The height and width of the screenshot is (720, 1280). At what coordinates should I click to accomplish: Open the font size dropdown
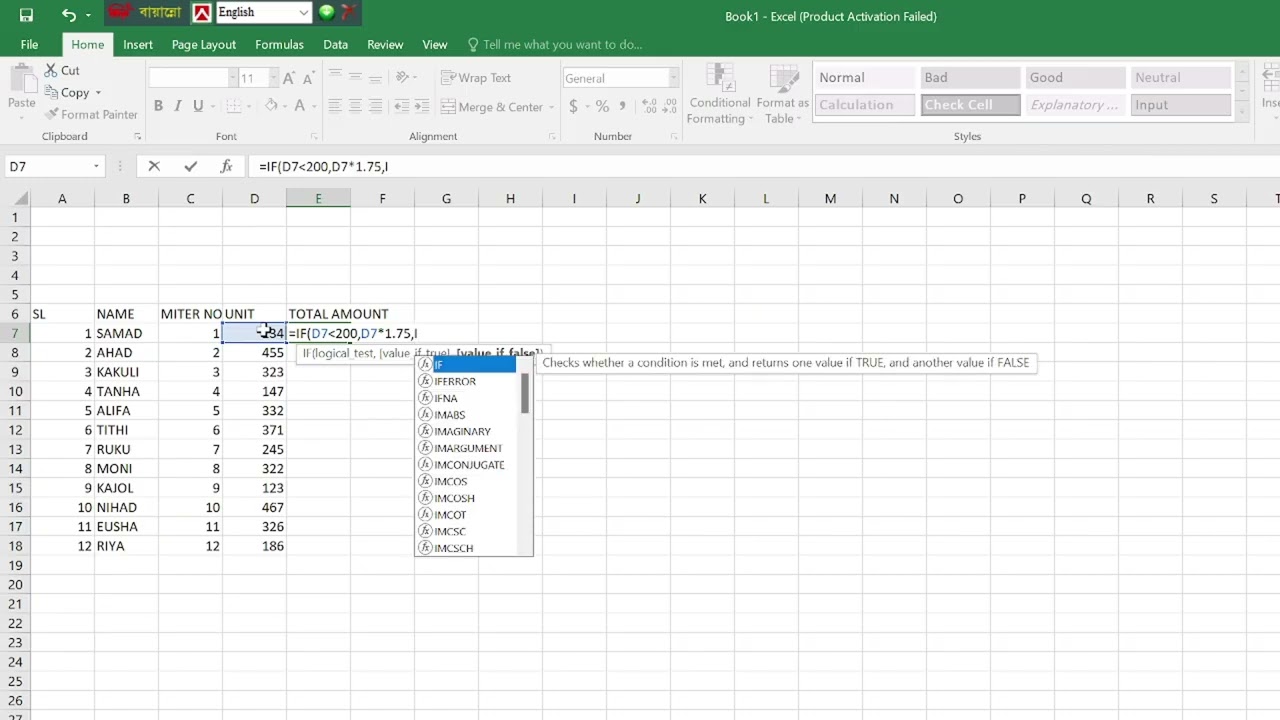272,78
